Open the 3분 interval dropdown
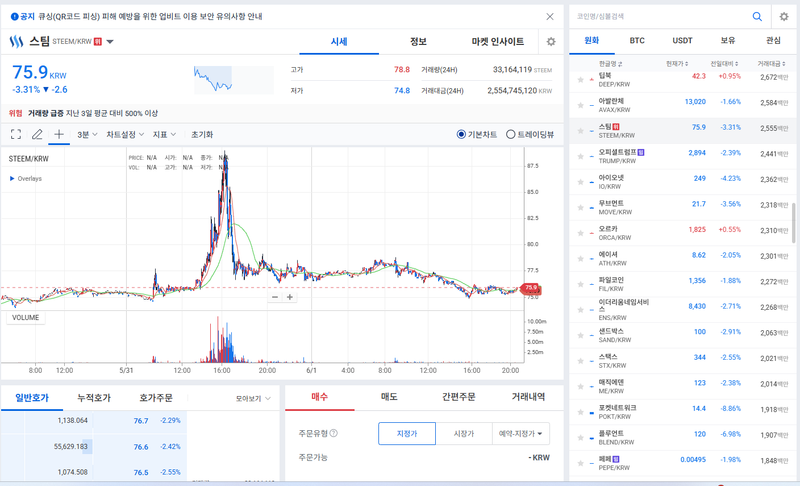 pos(87,135)
